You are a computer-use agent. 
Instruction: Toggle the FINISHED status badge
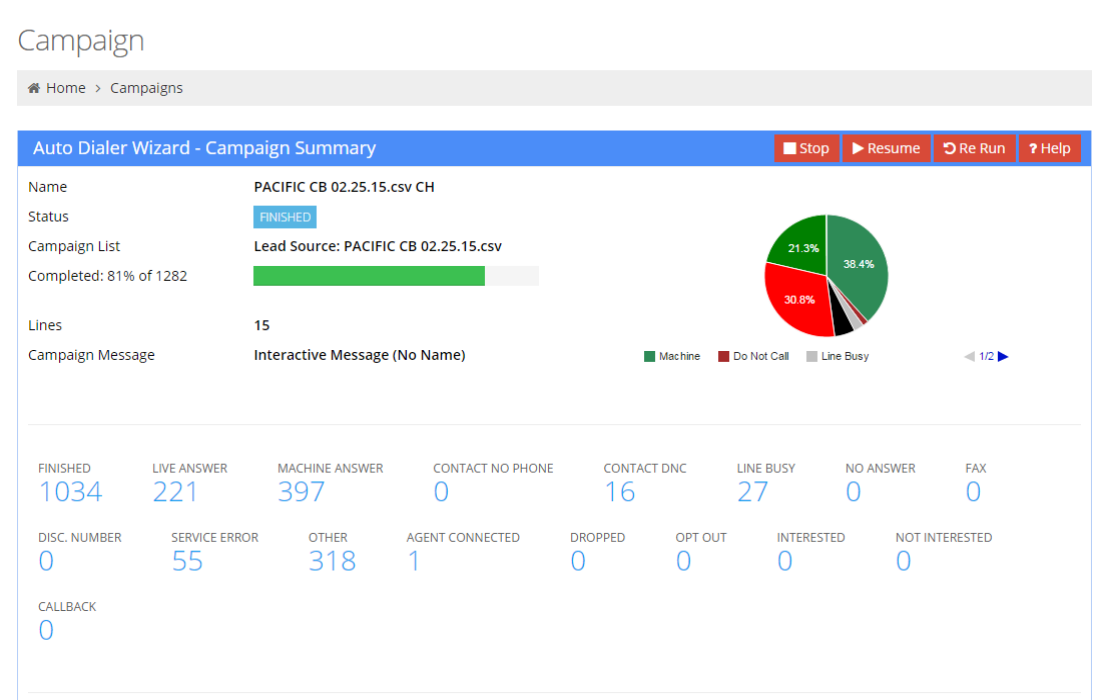tap(284, 216)
